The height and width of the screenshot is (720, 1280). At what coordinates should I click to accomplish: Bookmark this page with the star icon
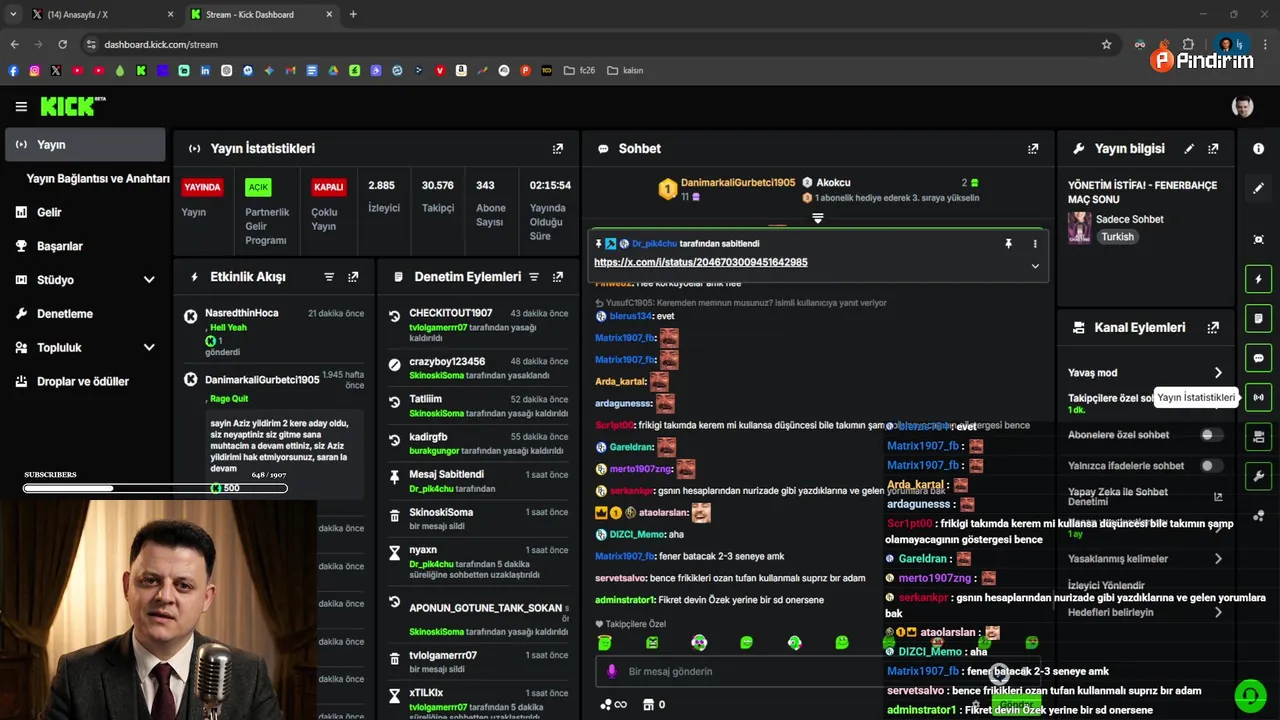(1106, 44)
